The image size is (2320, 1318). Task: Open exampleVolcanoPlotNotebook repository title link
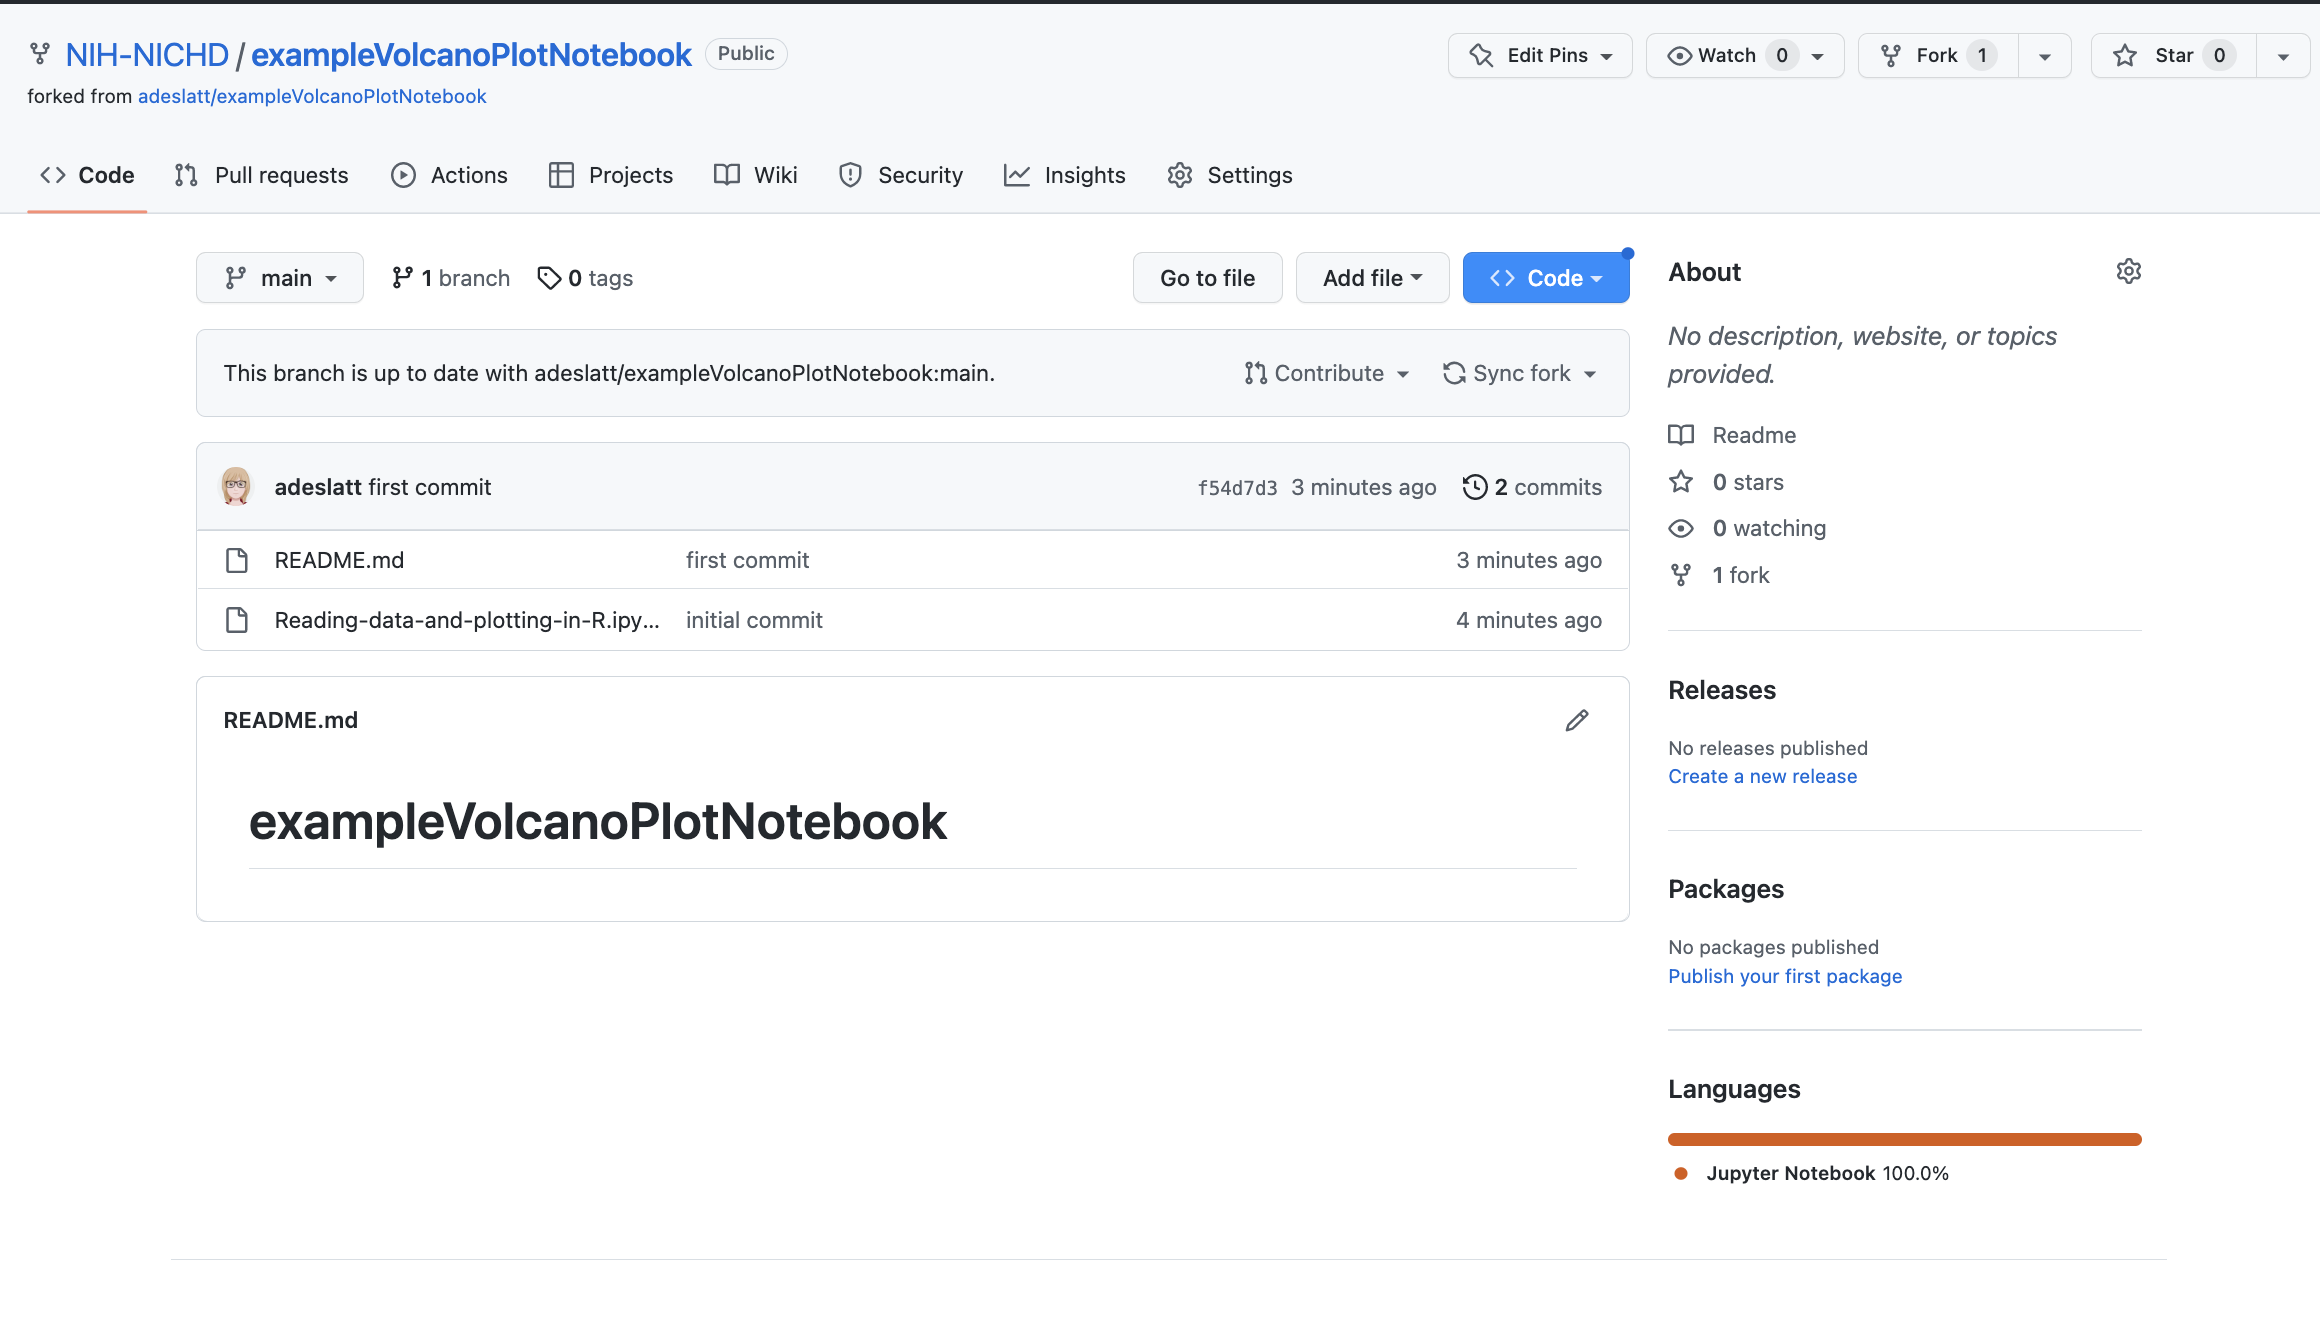tap(471, 54)
